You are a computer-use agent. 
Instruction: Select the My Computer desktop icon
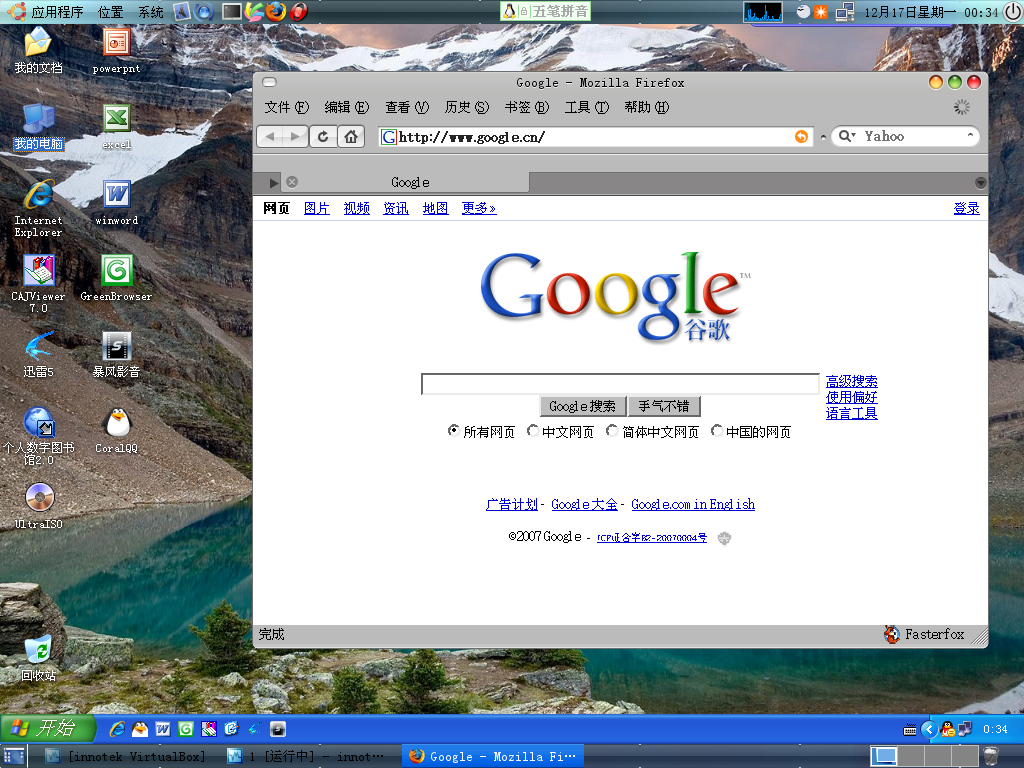point(39,126)
